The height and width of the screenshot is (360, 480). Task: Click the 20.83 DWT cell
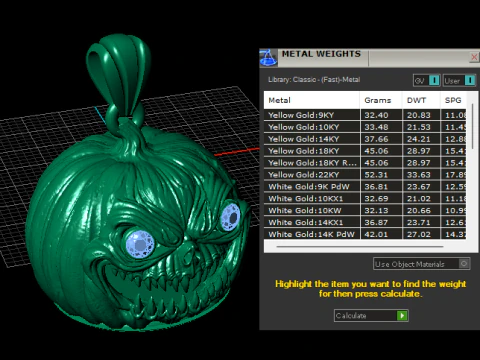421,115
